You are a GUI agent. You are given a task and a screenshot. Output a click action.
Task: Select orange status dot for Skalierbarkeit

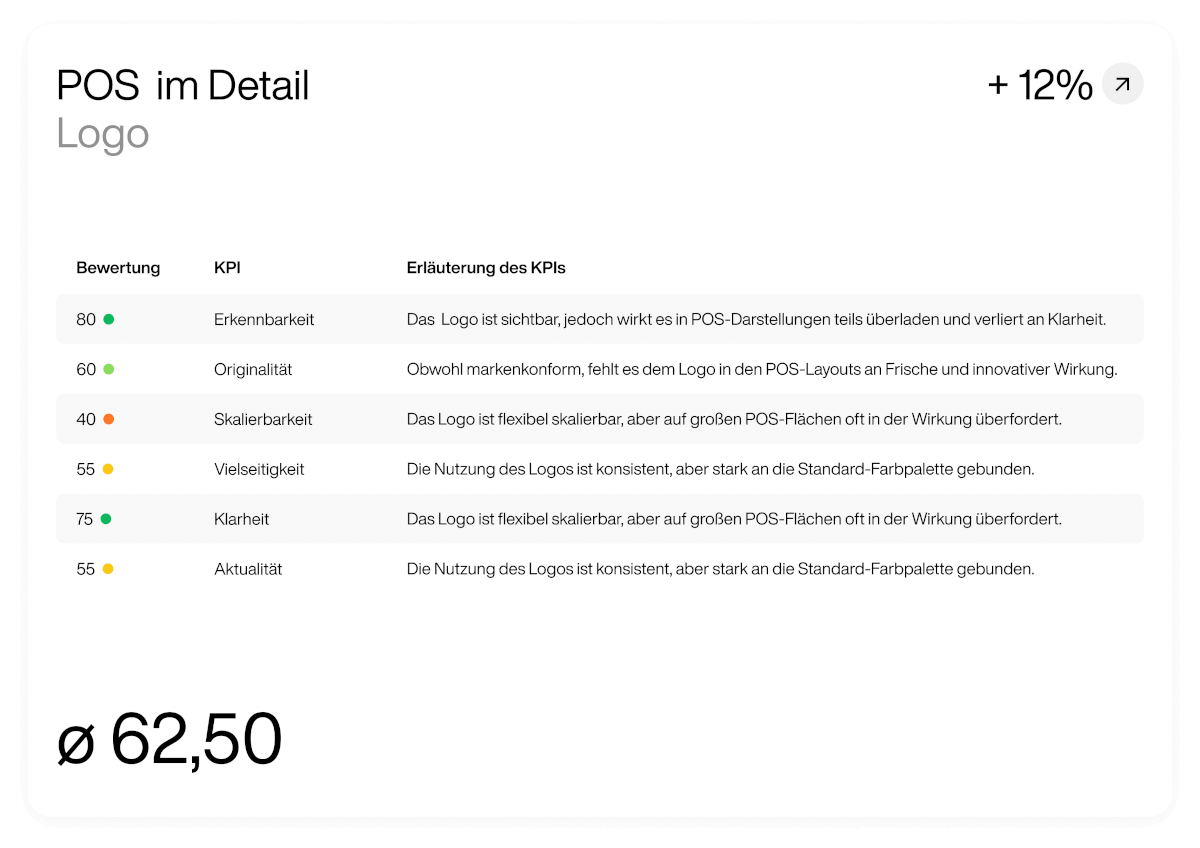tap(108, 419)
